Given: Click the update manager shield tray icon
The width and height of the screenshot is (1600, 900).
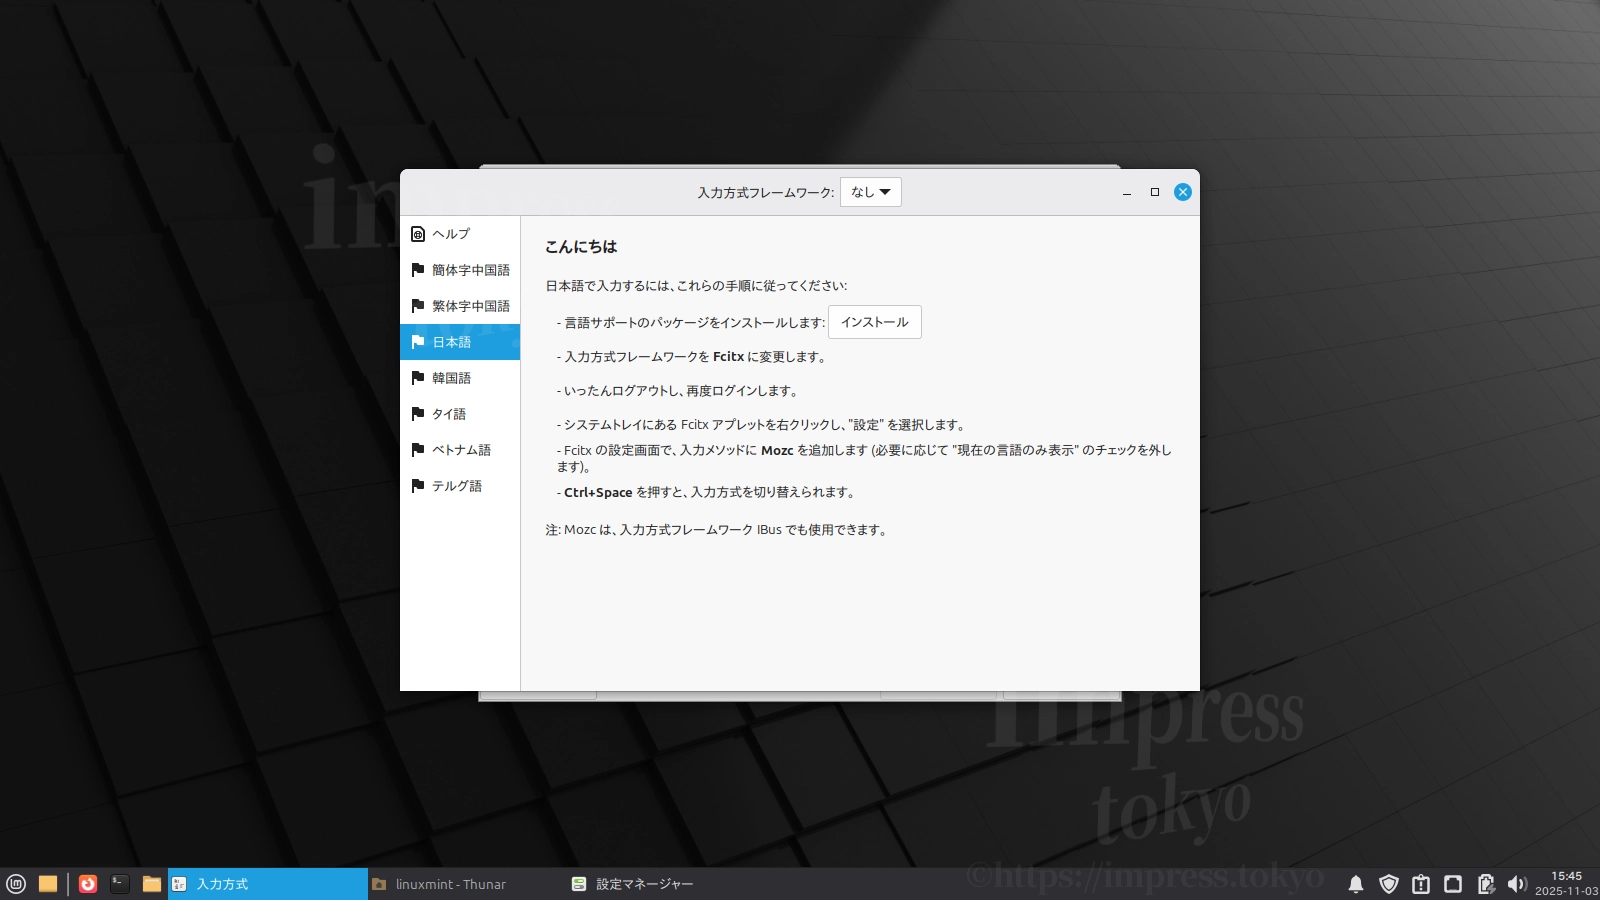Looking at the screenshot, I should (x=1389, y=884).
